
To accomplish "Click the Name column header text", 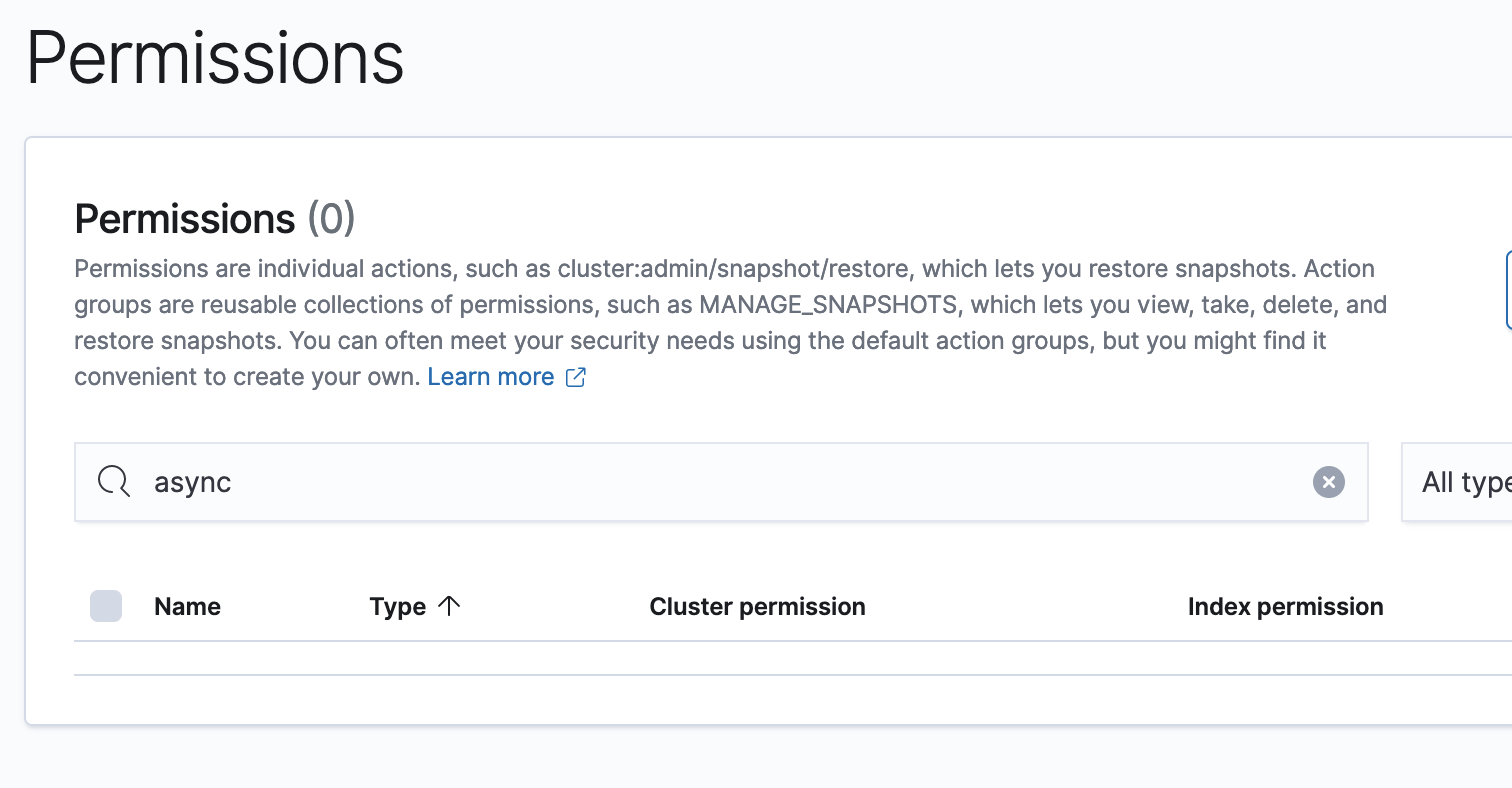I will tap(188, 606).
